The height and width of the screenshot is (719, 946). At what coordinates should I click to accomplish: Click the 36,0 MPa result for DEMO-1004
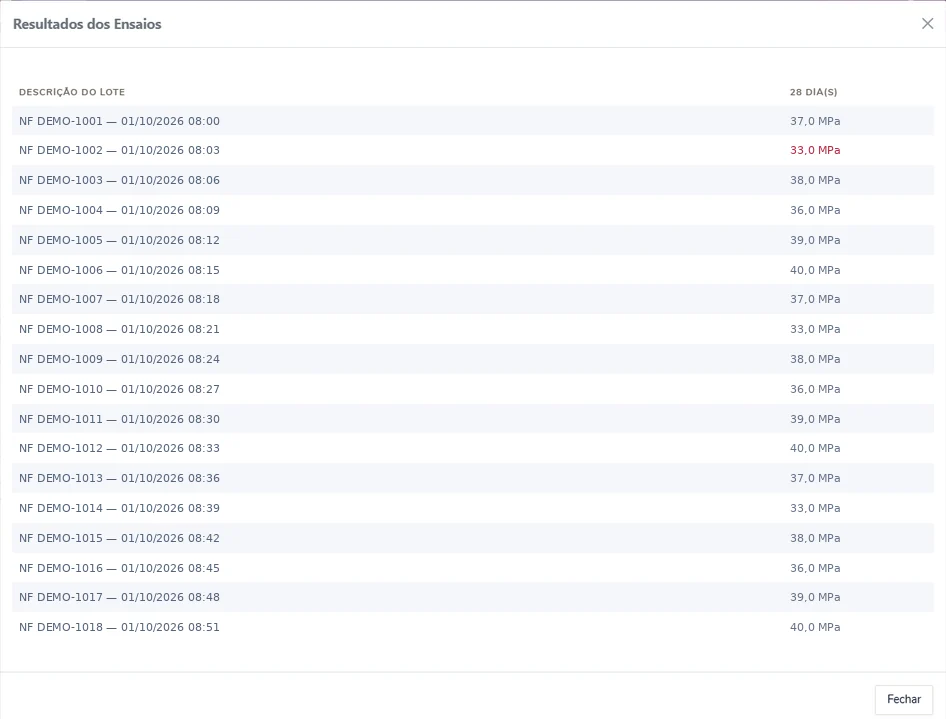point(815,210)
